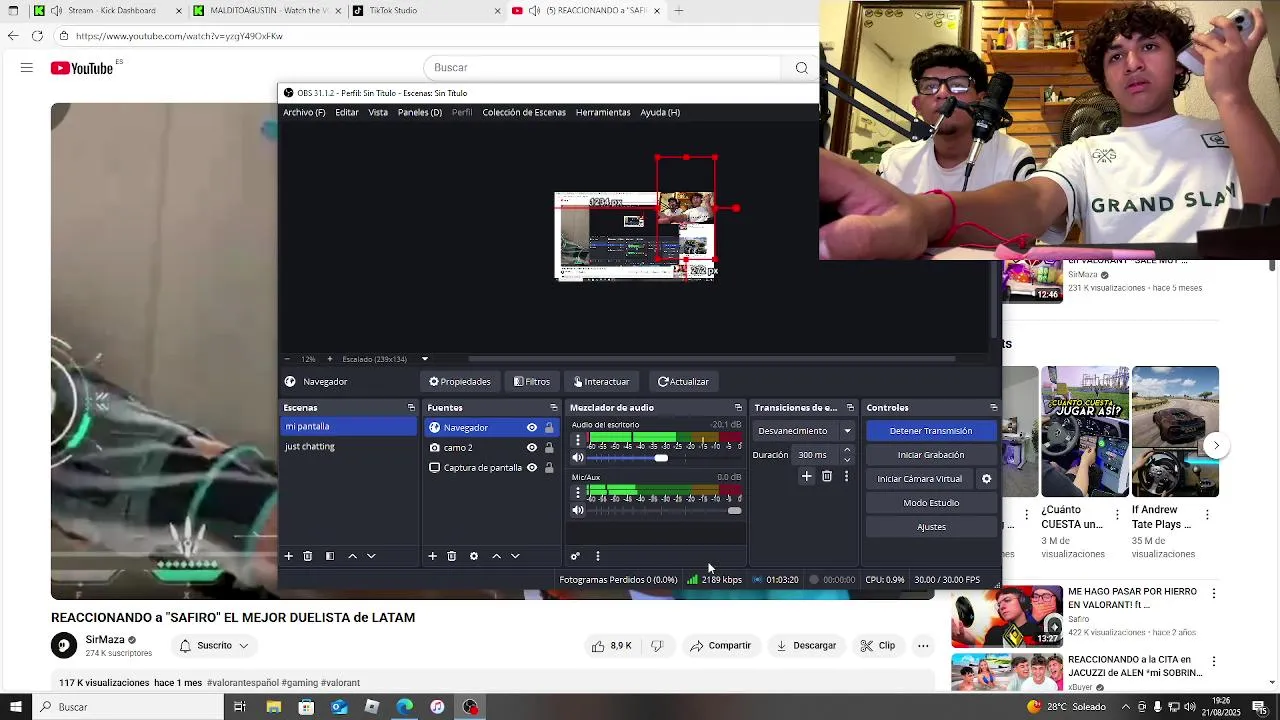Open the Vista menu in OBS
Viewport: 1280px width, 720px height.
pyautogui.click(x=378, y=113)
